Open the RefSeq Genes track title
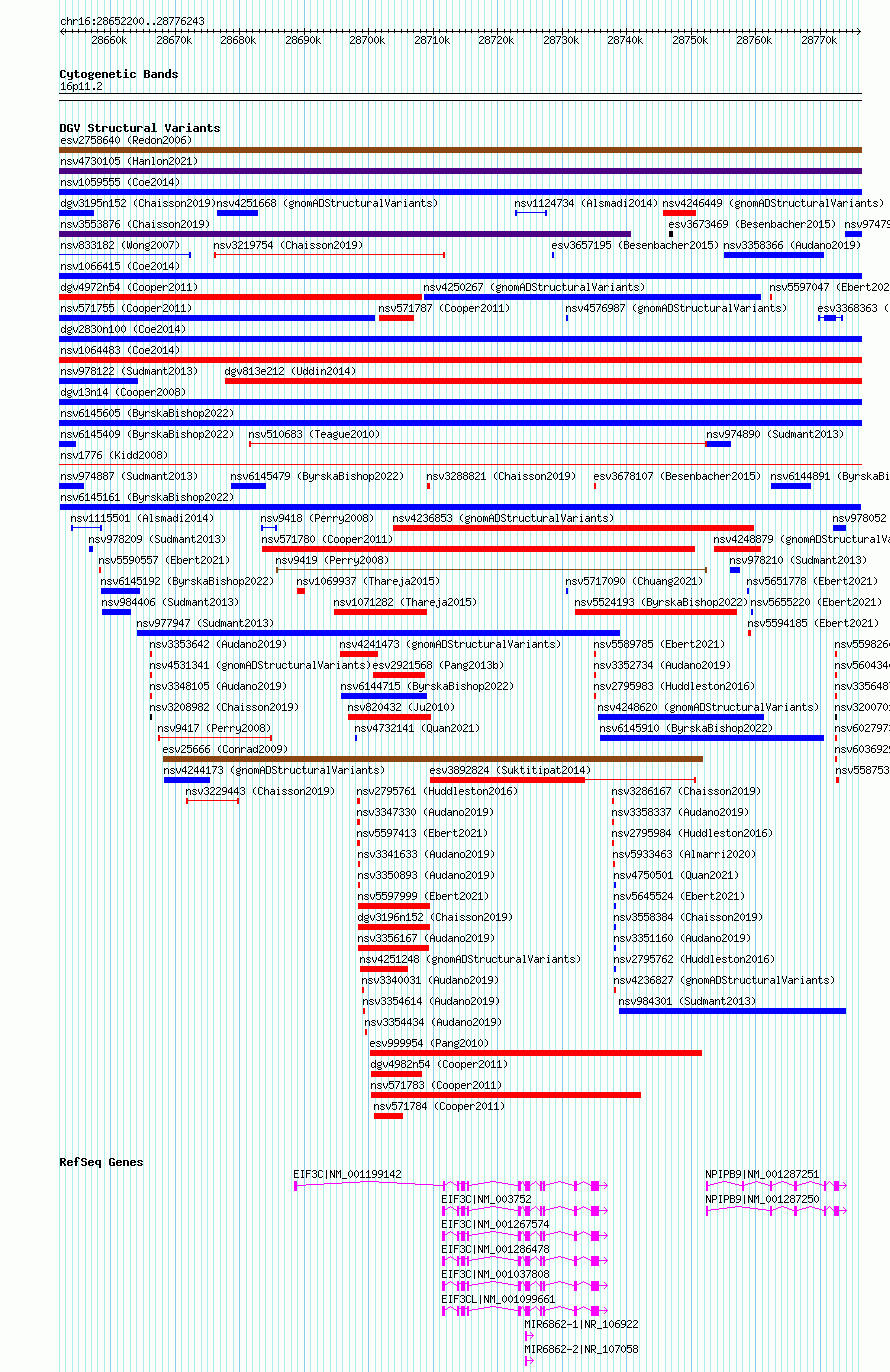The width and height of the screenshot is (890, 1372). (101, 1162)
